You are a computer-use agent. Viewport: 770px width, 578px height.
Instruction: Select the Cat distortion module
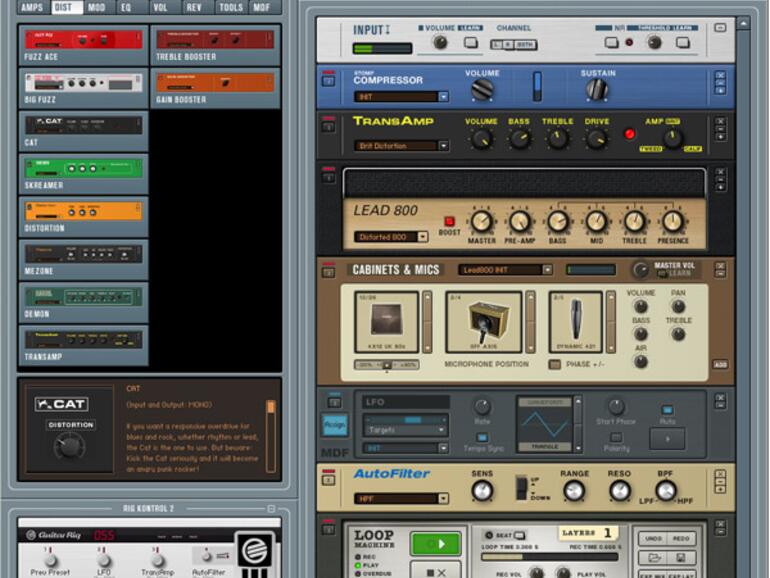pos(83,131)
